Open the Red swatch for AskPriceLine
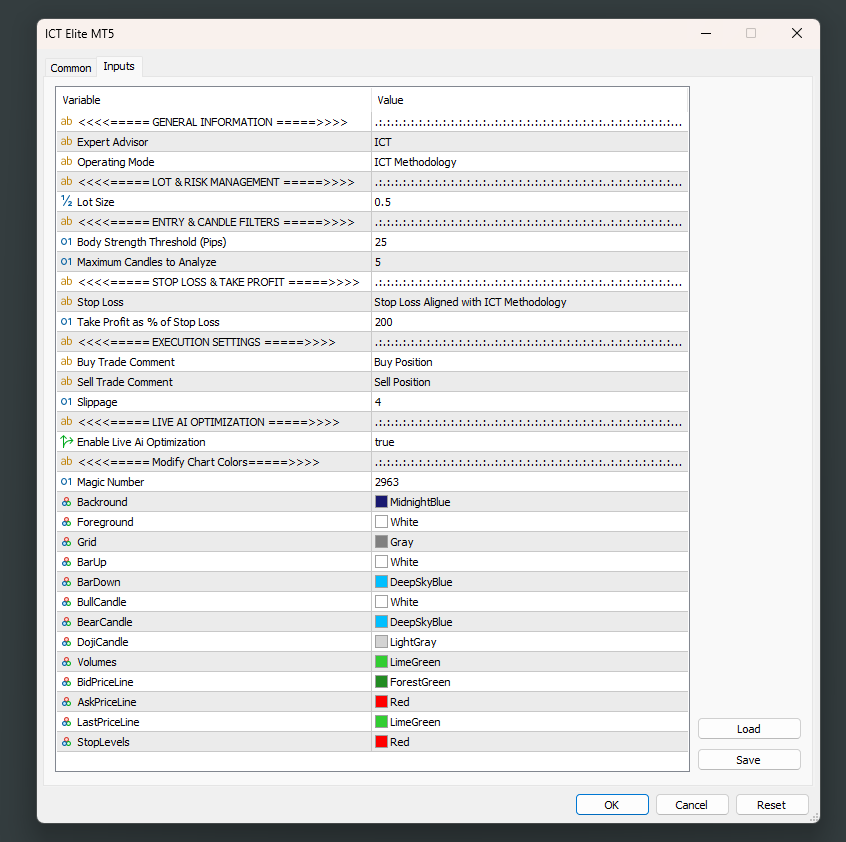 [381, 701]
